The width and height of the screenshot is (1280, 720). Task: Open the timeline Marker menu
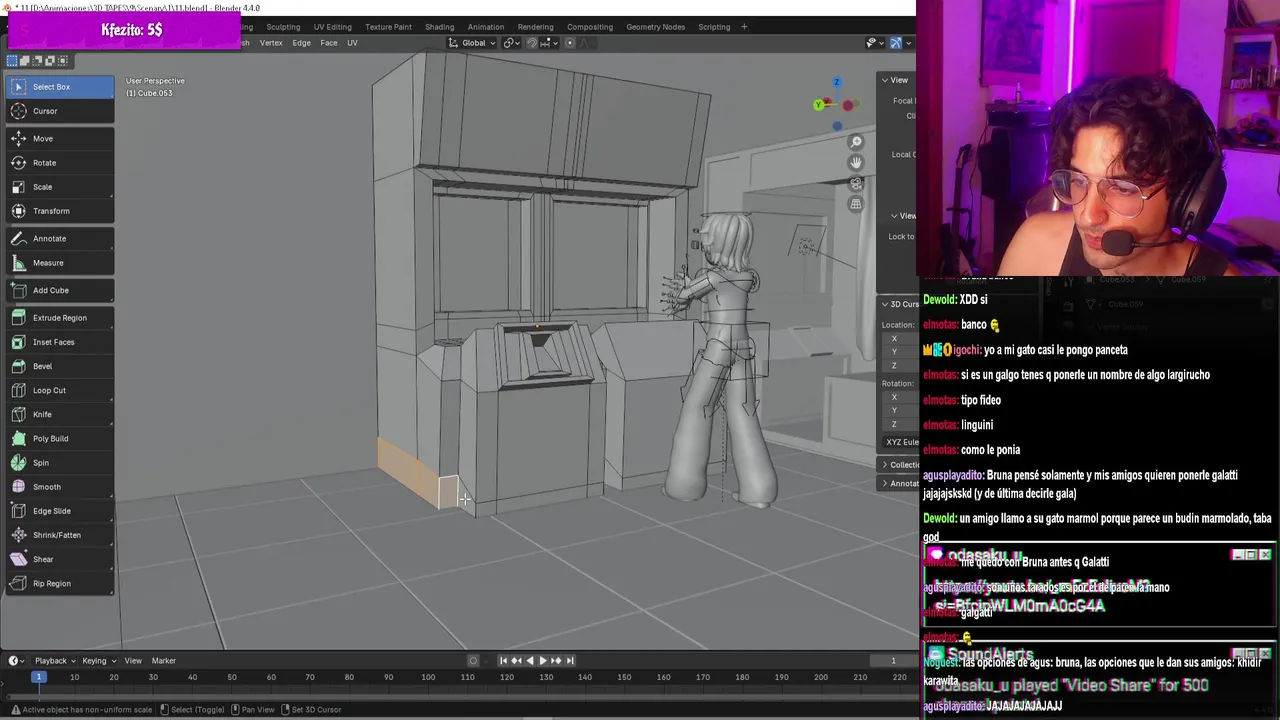[164, 660]
